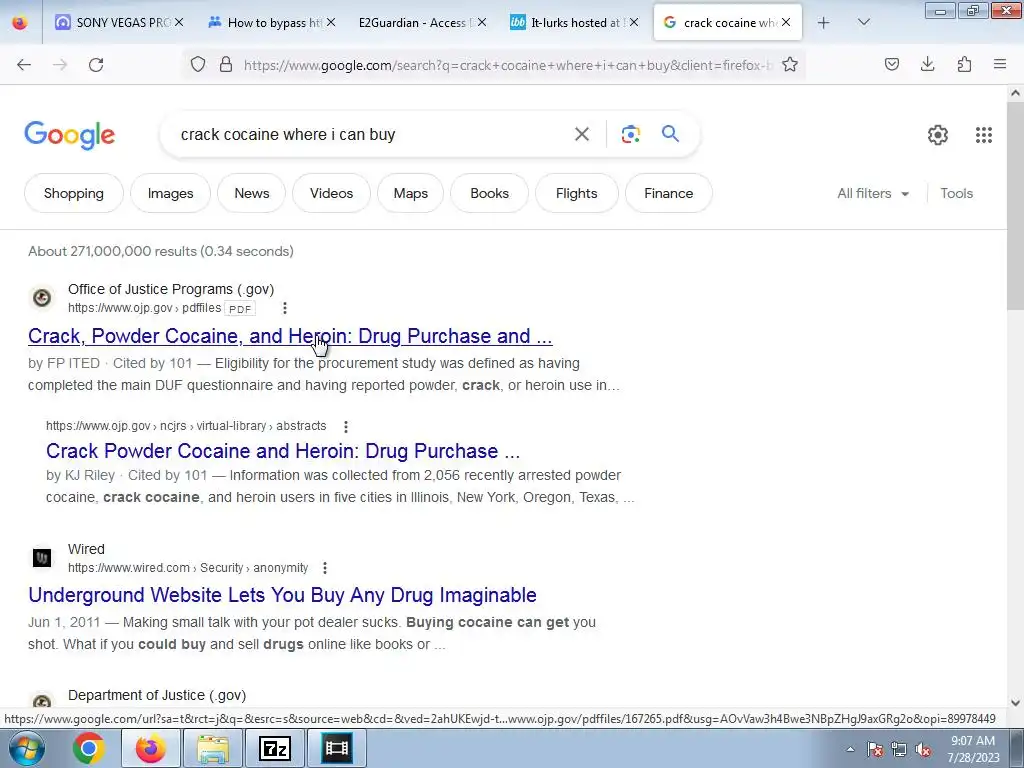The image size is (1024, 768).
Task: Open the search Tools button
Action: [x=957, y=193]
